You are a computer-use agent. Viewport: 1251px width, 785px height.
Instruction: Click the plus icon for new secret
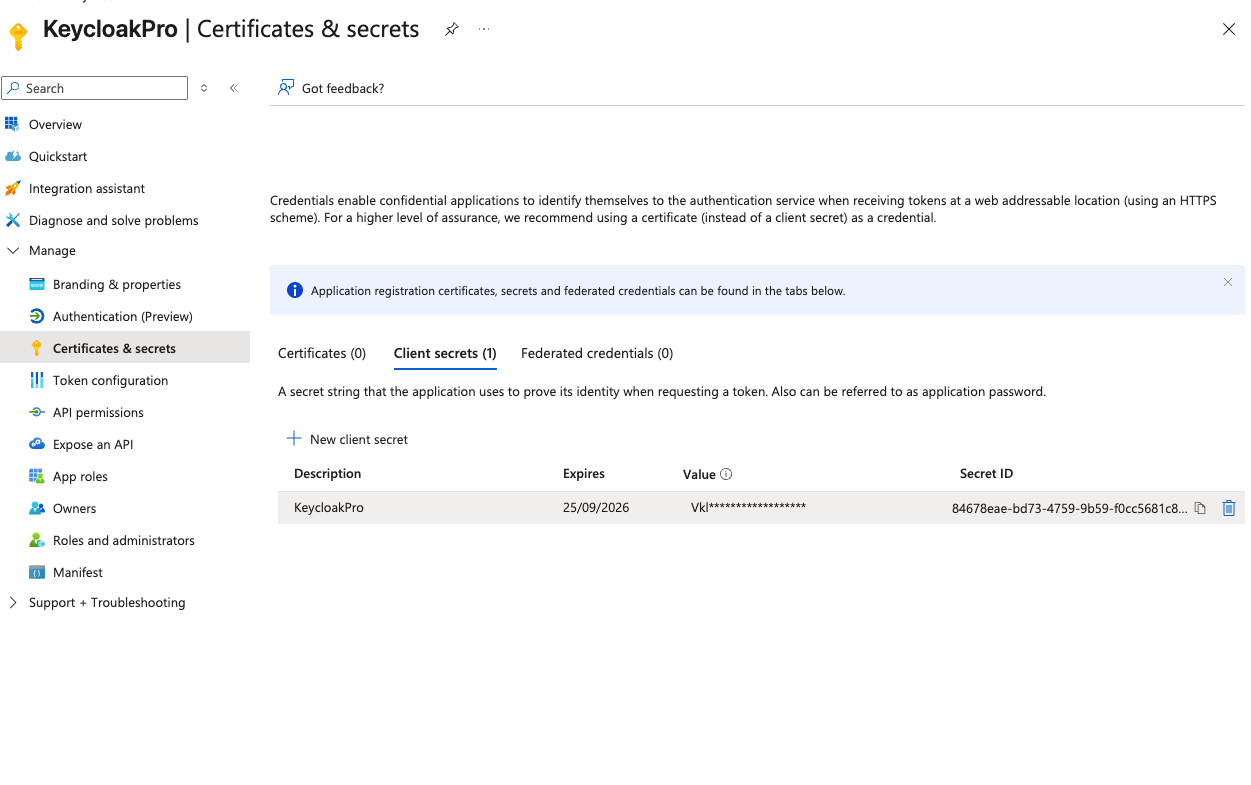point(294,438)
